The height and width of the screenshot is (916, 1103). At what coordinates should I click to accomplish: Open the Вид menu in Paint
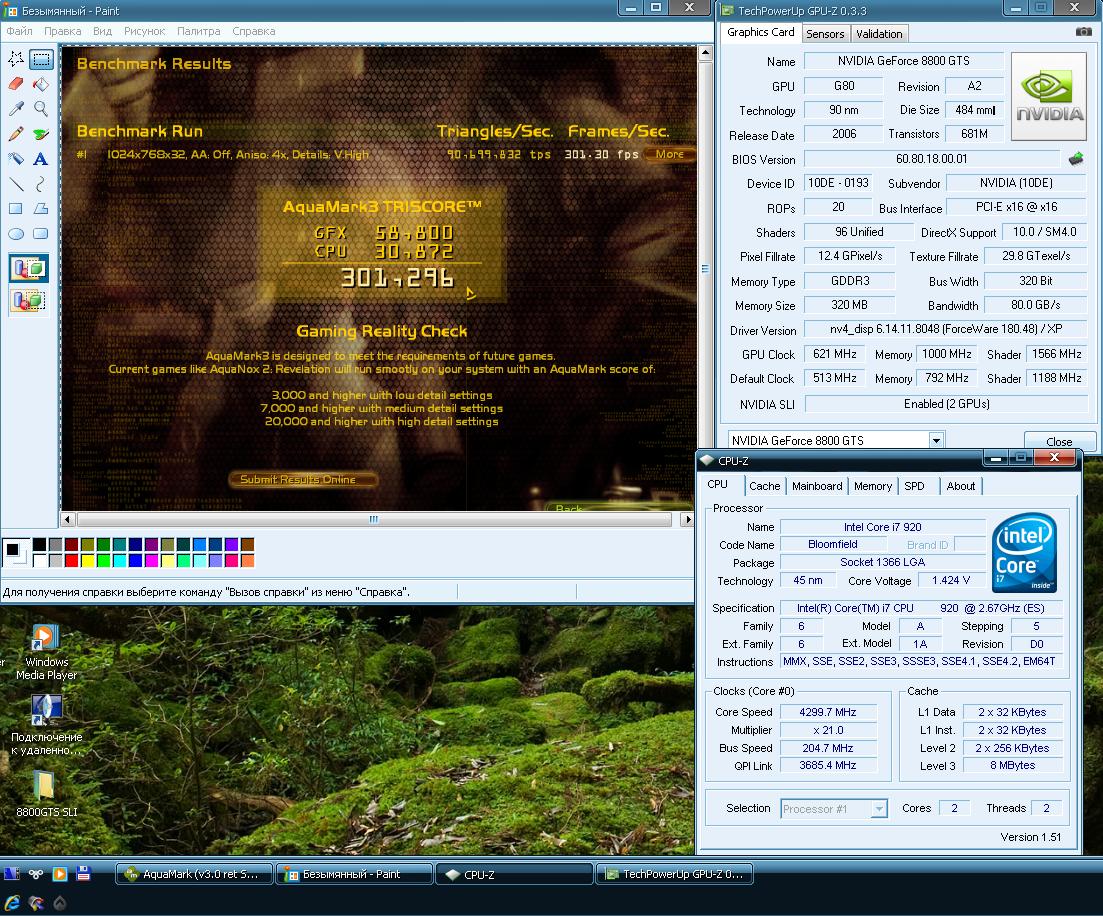(103, 31)
